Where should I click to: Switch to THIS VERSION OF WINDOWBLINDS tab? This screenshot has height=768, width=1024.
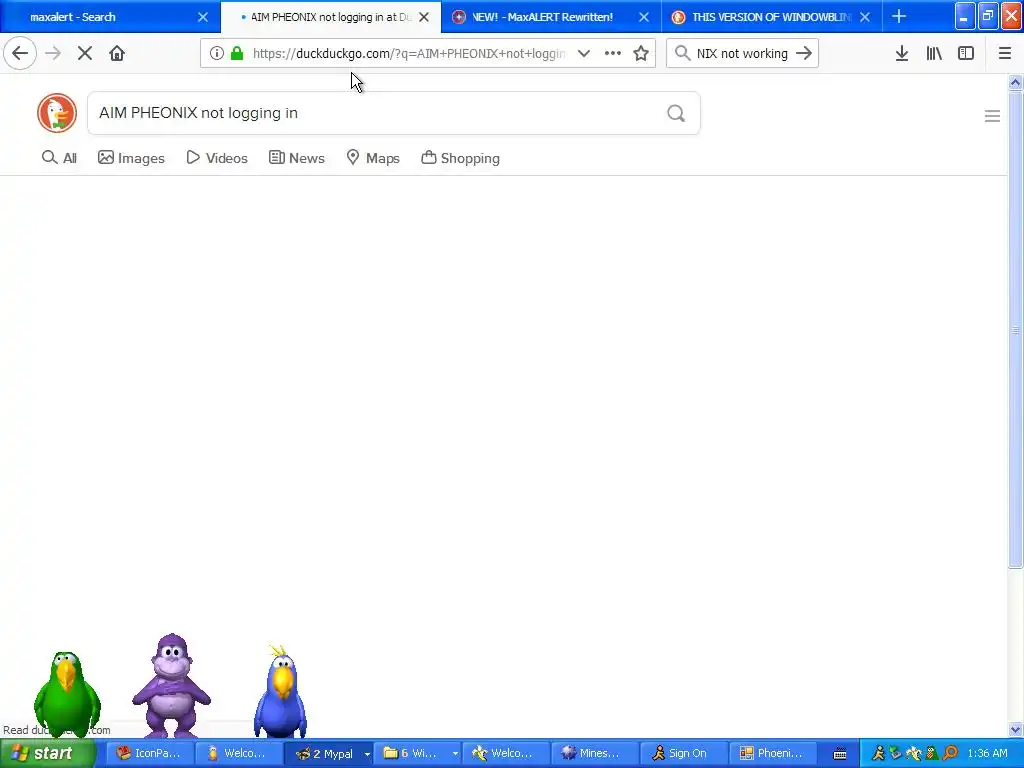[x=771, y=16]
